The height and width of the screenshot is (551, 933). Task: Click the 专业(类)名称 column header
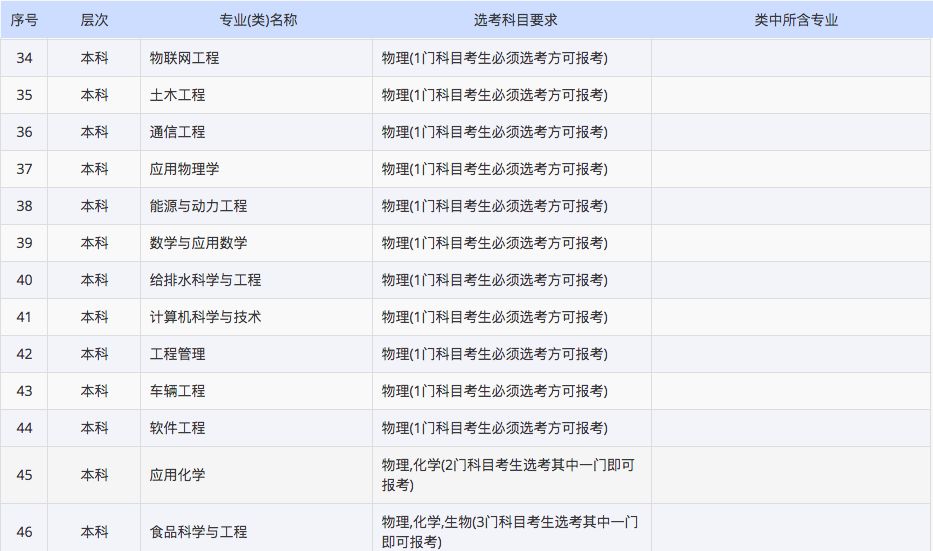[258, 20]
